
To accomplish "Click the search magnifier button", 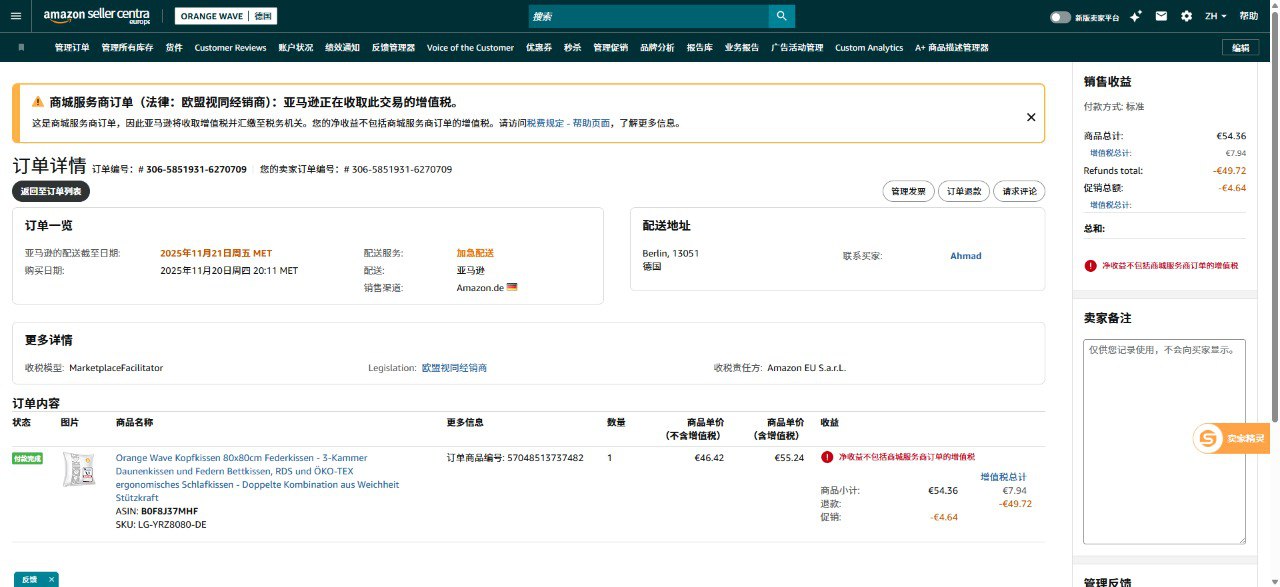I will [x=782, y=16].
